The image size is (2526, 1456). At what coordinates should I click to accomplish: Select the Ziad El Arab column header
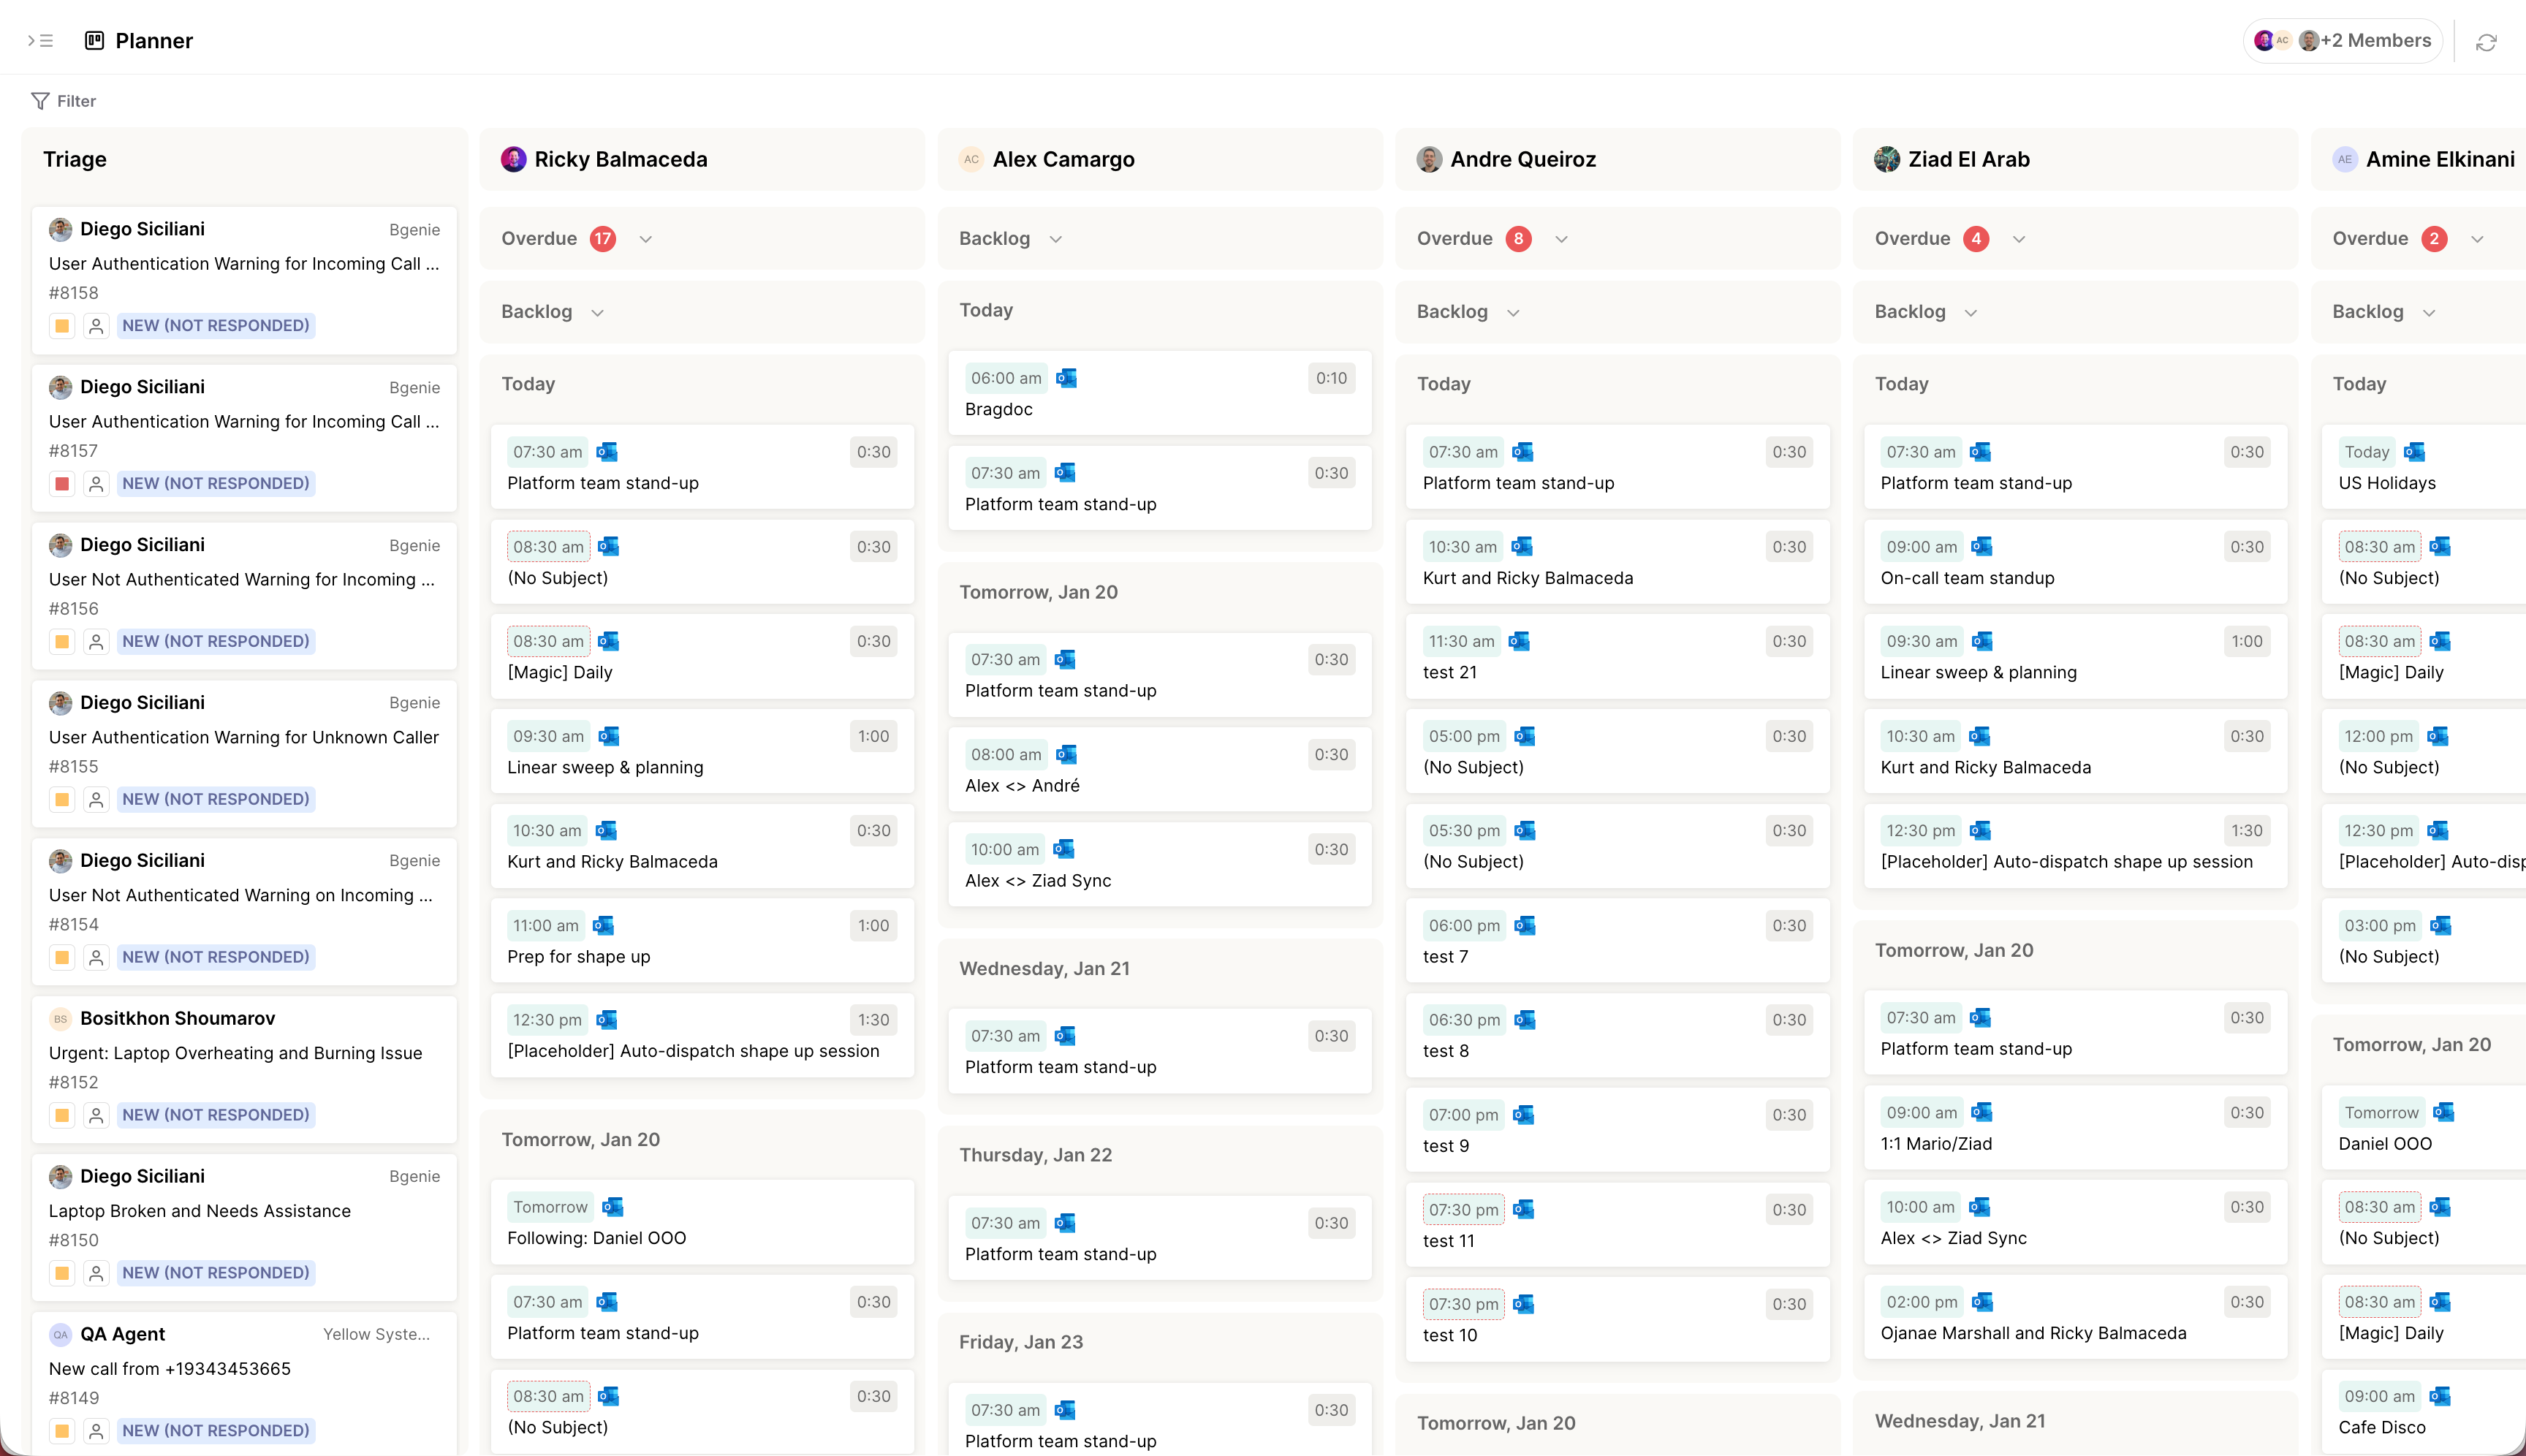click(x=1968, y=159)
